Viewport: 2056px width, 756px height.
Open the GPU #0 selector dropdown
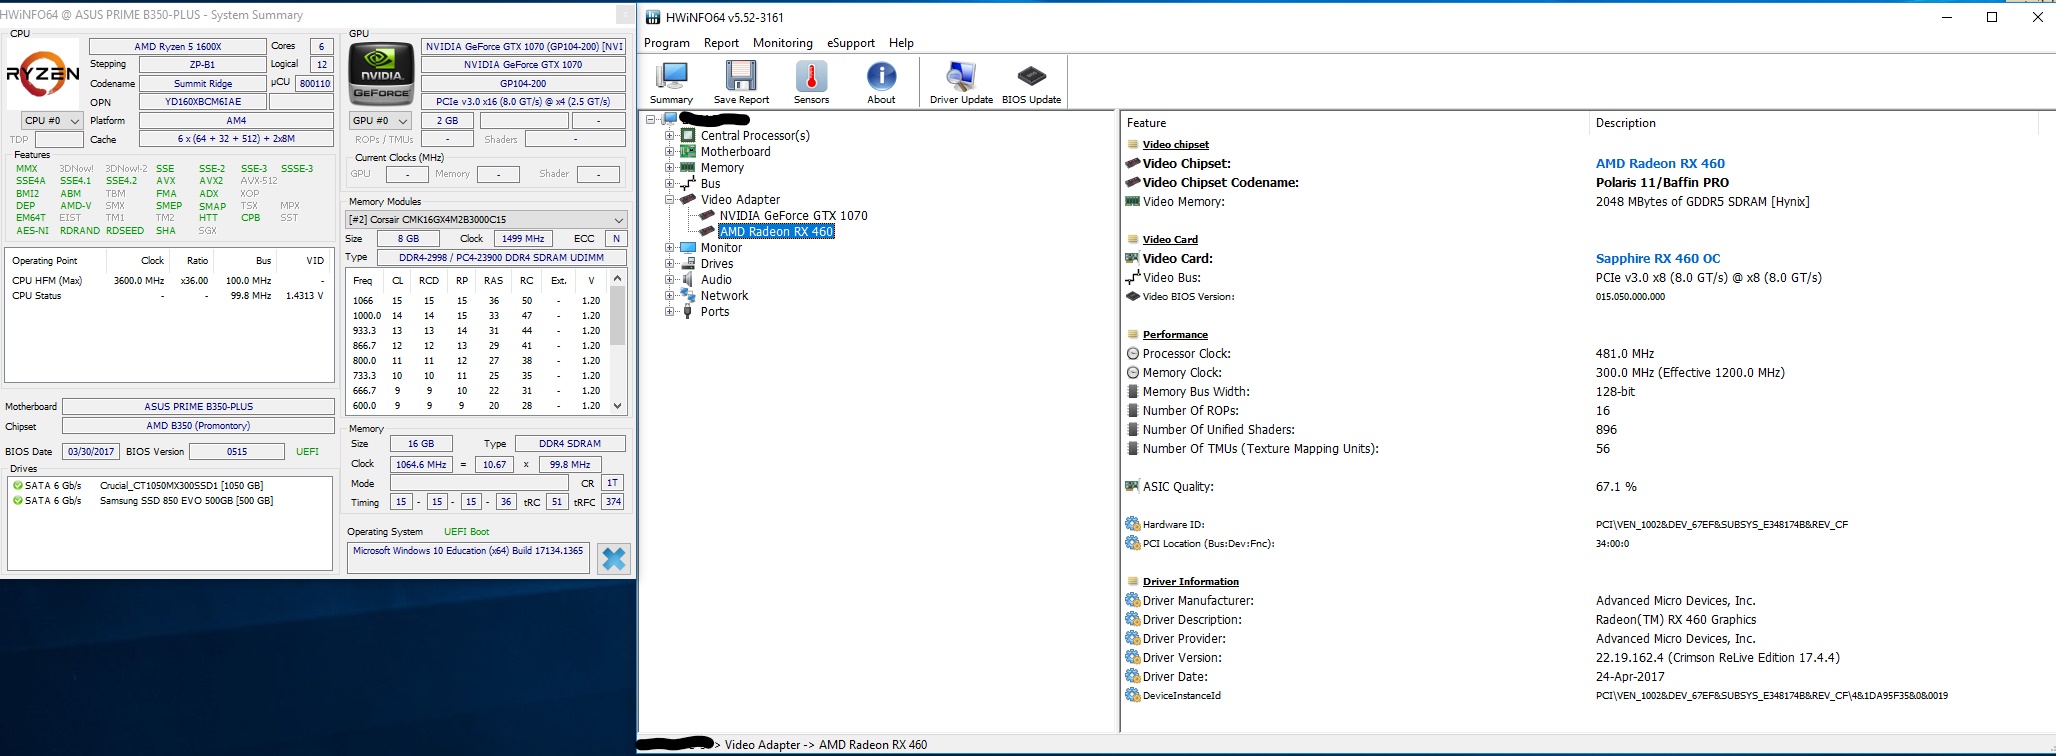coord(380,121)
